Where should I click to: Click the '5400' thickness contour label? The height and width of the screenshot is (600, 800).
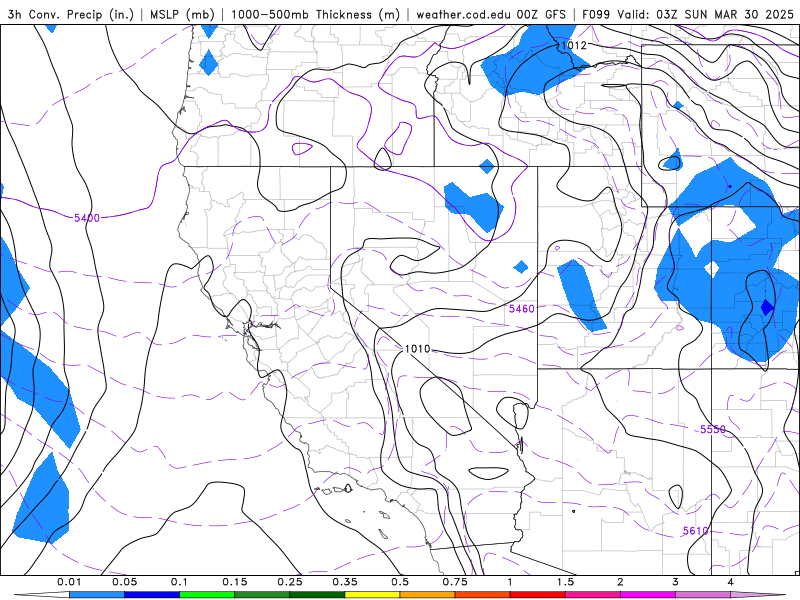(x=87, y=218)
